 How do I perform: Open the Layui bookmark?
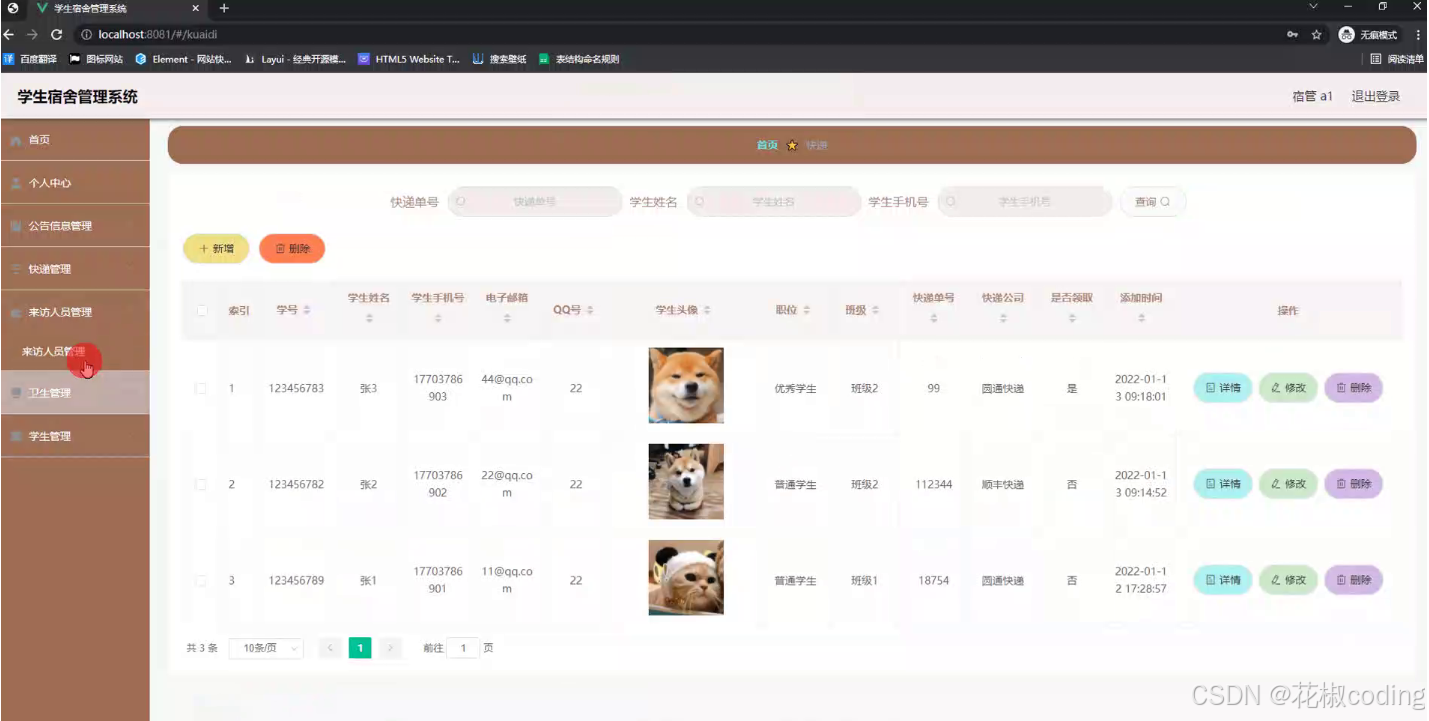296,59
